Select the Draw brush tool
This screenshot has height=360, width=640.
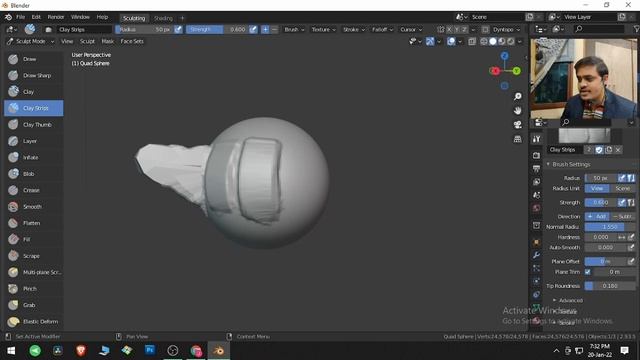tap(33, 59)
